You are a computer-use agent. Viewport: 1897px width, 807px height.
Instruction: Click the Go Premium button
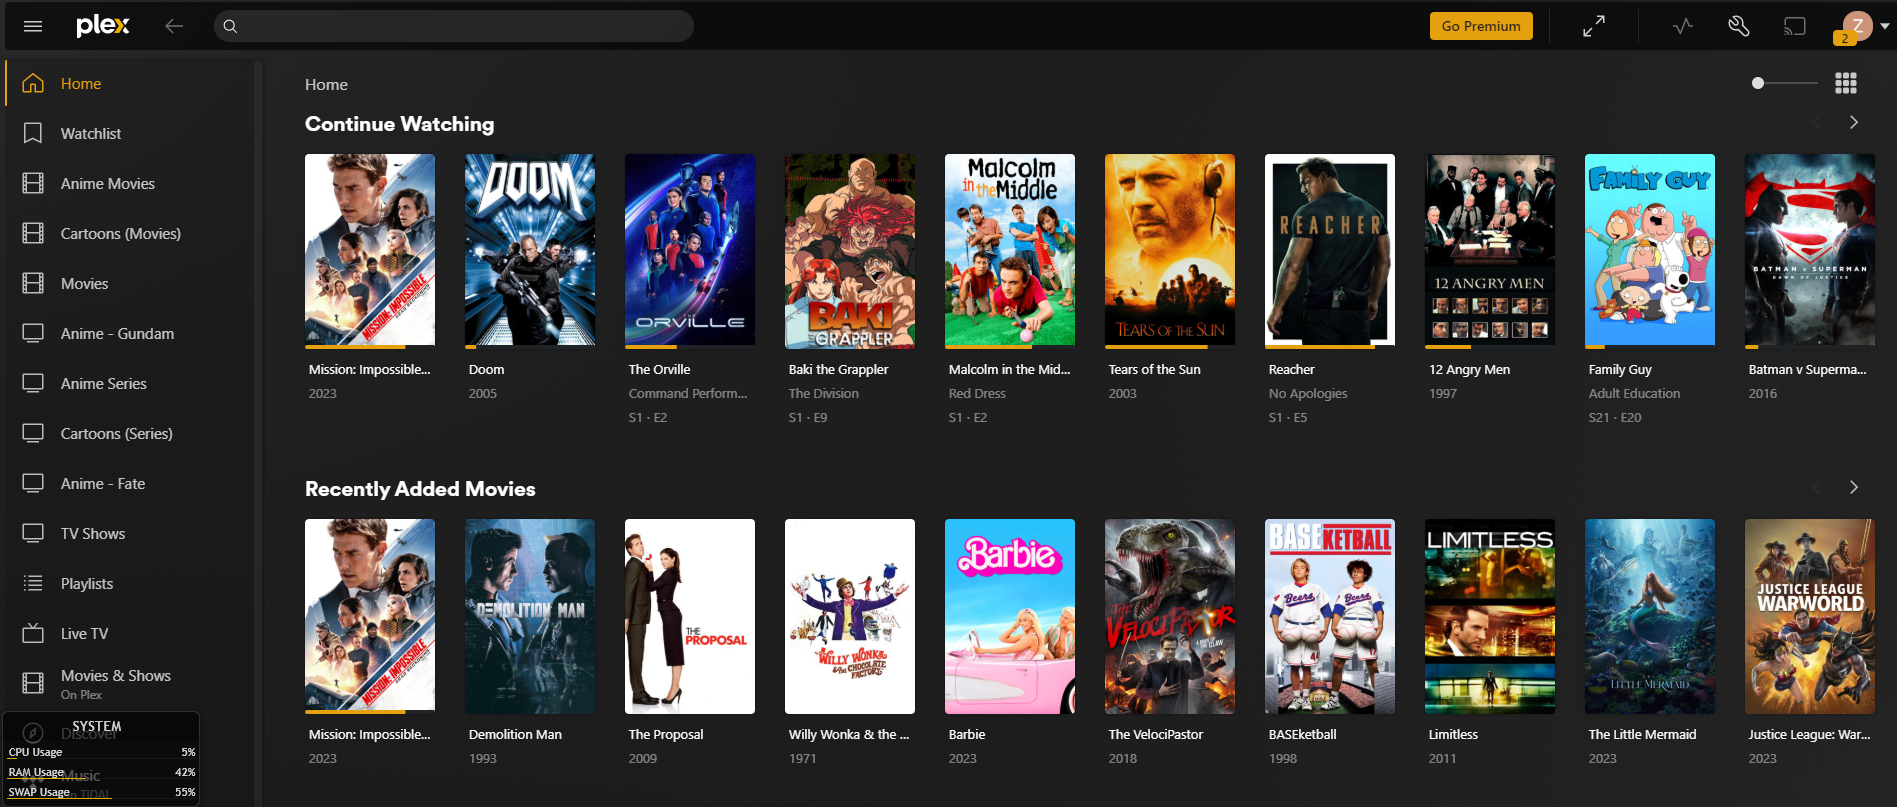tap(1481, 26)
